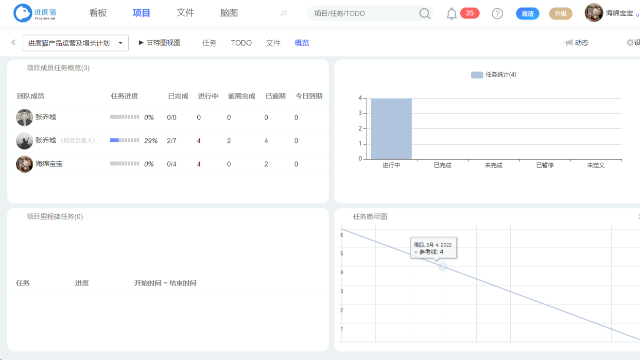Click the 任务燃尽图 heading
The image size is (640, 360).
click(370, 216)
